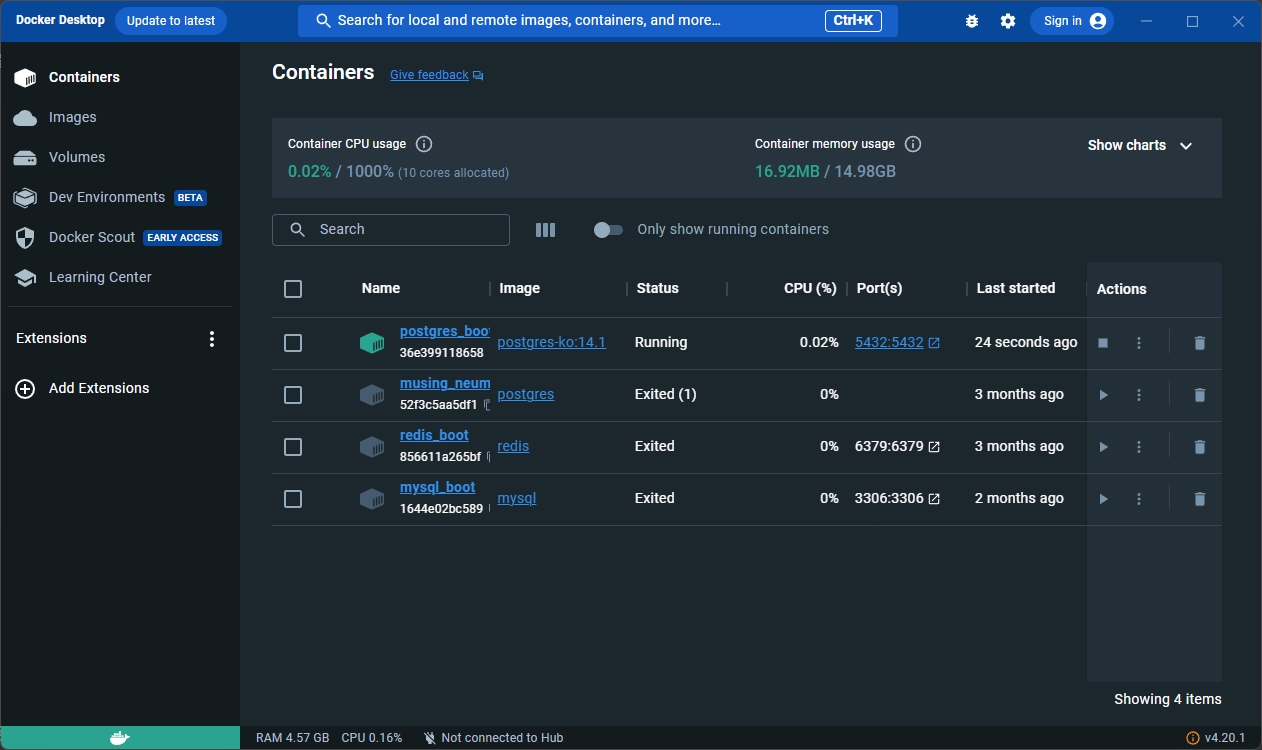Click the Not connected to Hub status
This screenshot has height=750, width=1262.
tap(493, 738)
